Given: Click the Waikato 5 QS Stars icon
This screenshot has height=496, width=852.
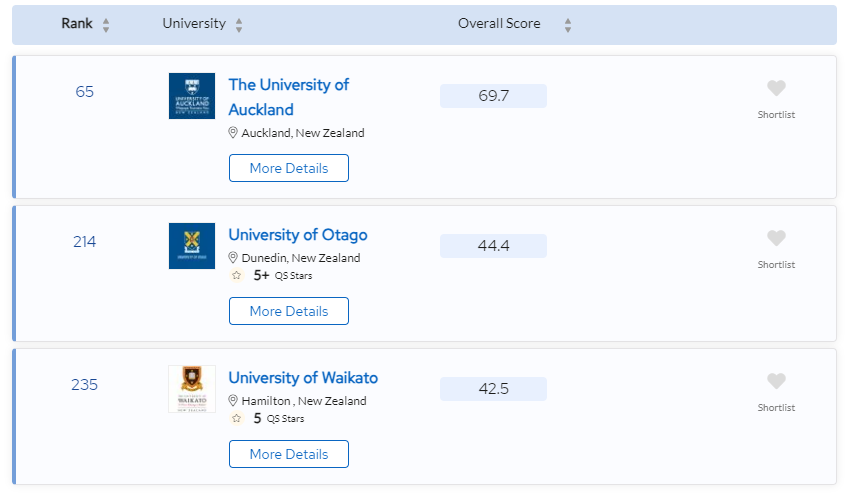Looking at the screenshot, I should 236,418.
